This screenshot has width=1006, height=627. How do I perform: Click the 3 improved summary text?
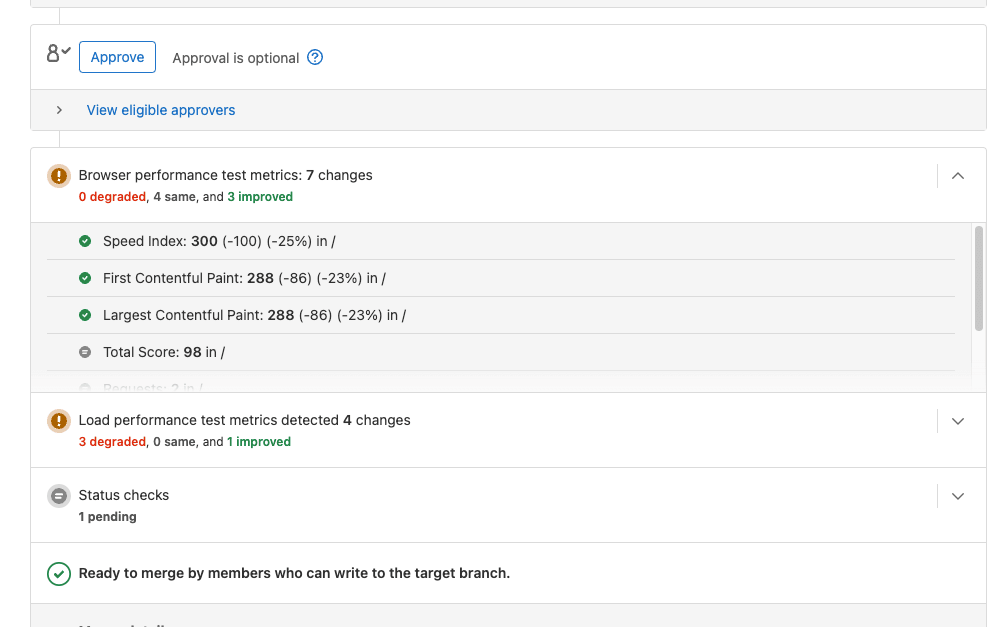(260, 196)
